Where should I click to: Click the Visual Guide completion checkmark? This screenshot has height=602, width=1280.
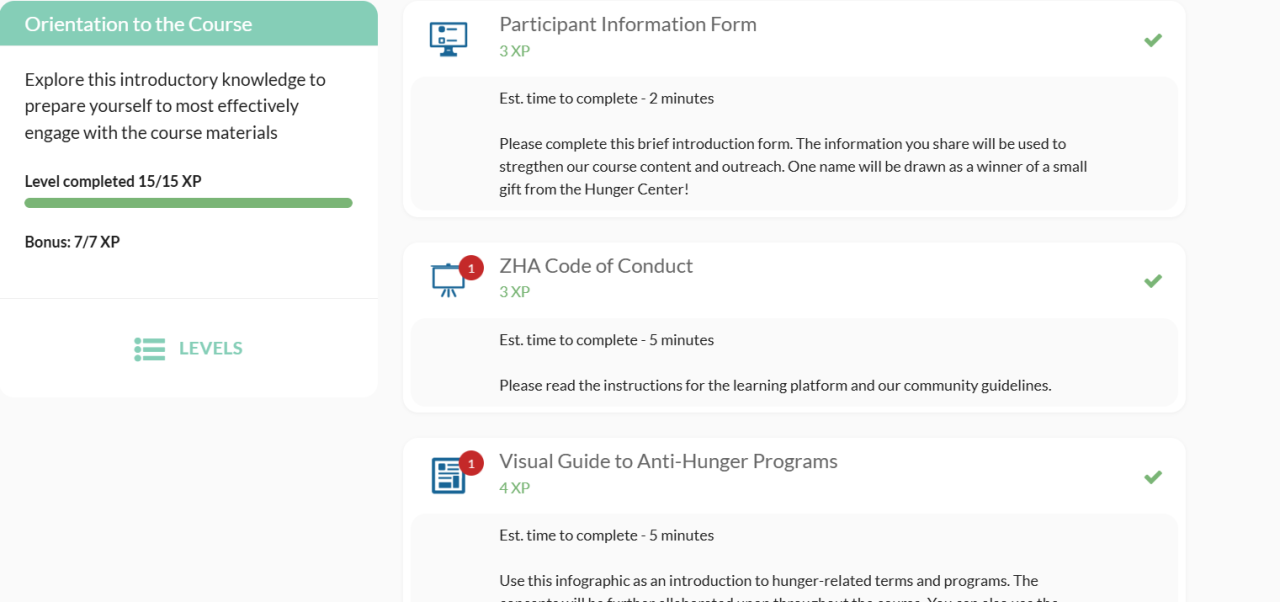click(1153, 477)
